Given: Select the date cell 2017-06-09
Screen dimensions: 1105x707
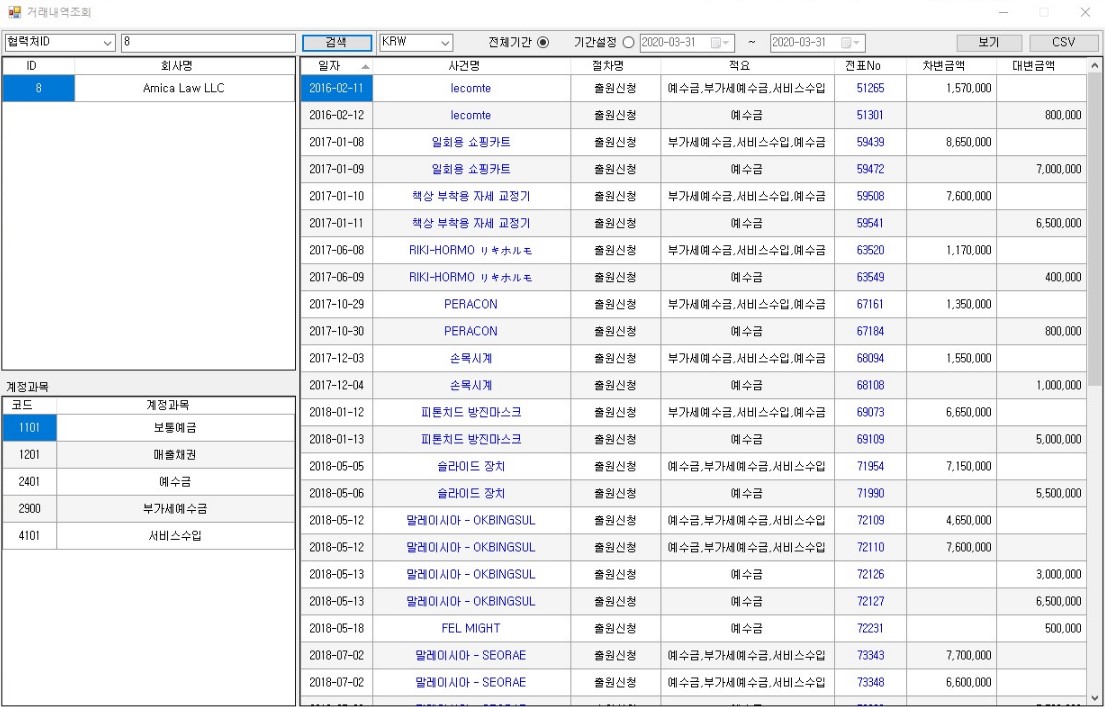Looking at the screenshot, I should (337, 277).
